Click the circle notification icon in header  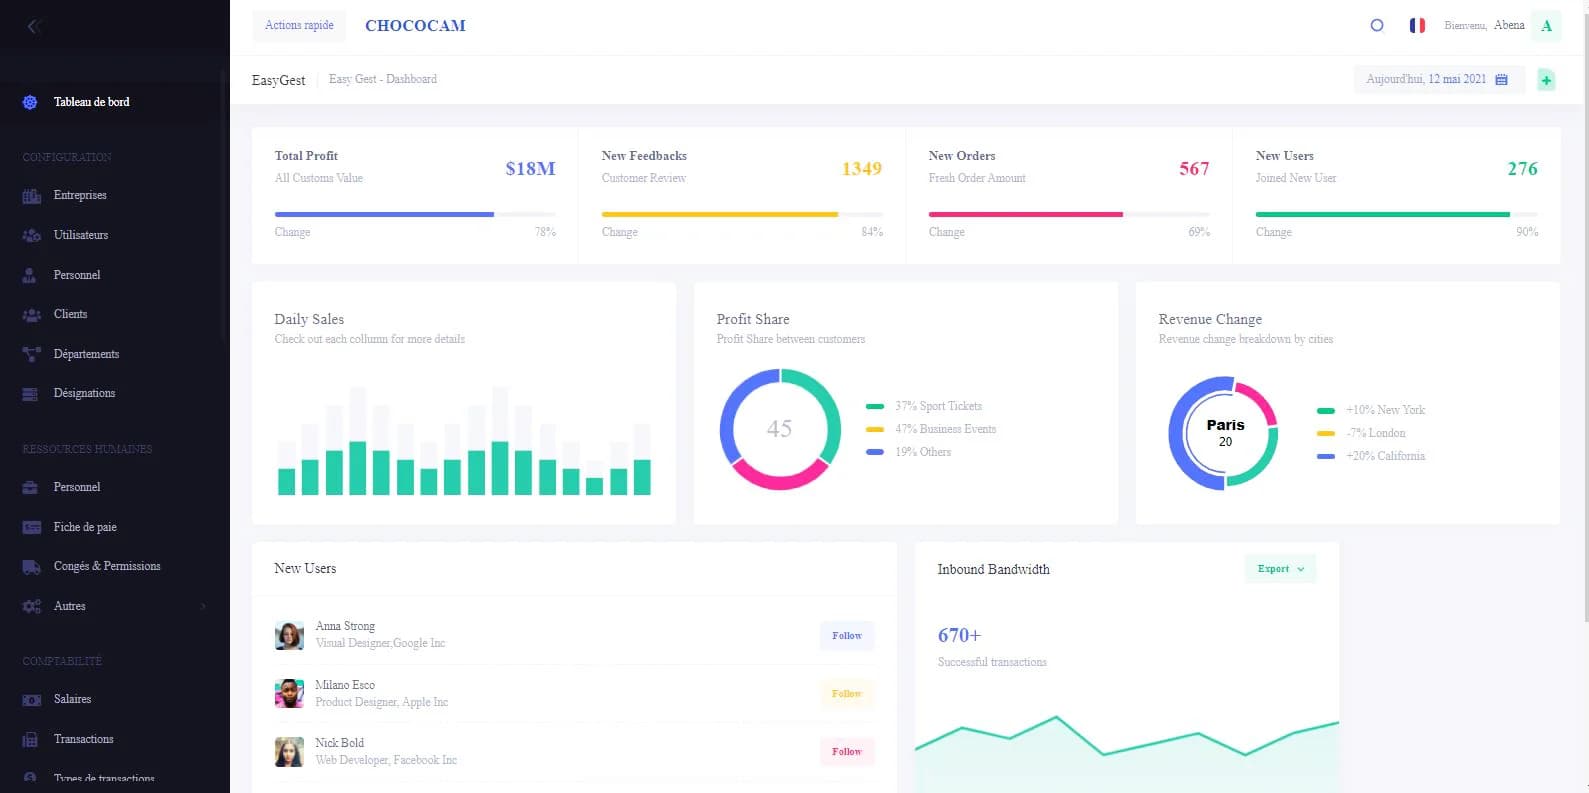pos(1377,26)
